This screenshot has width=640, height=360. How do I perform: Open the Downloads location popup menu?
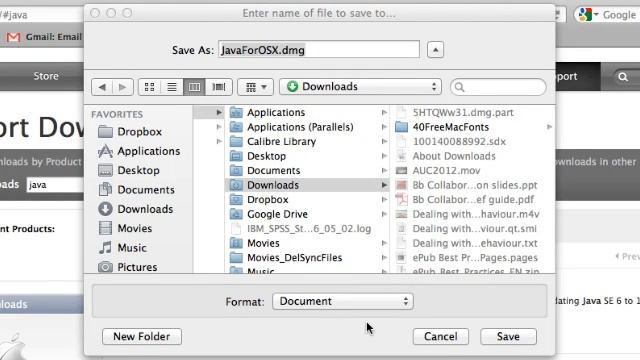pyautogui.click(x=360, y=87)
